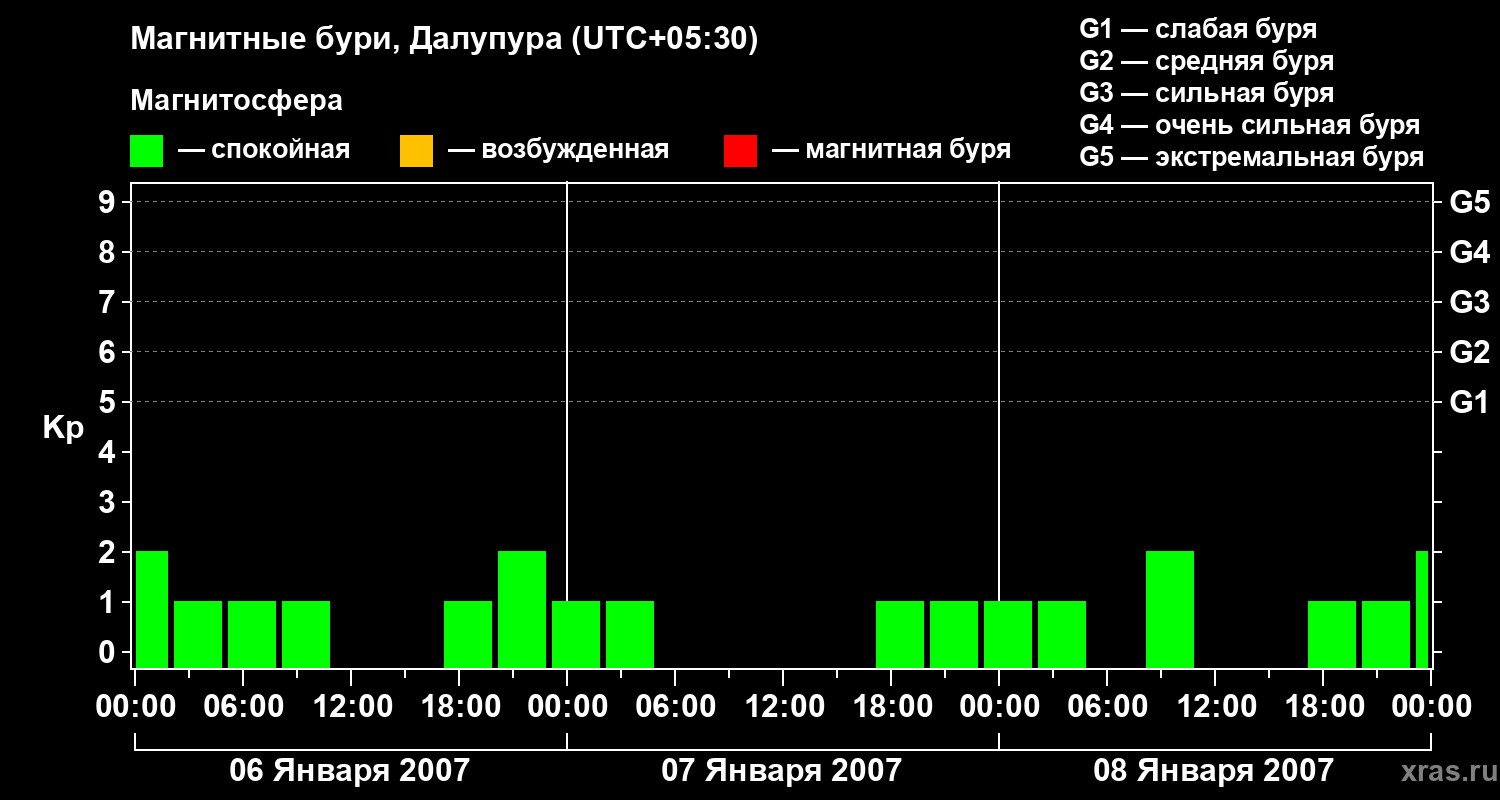Click the narrow Kp 2 bar ending 08 Января
This screenshot has width=1500, height=800.
pos(1422,609)
